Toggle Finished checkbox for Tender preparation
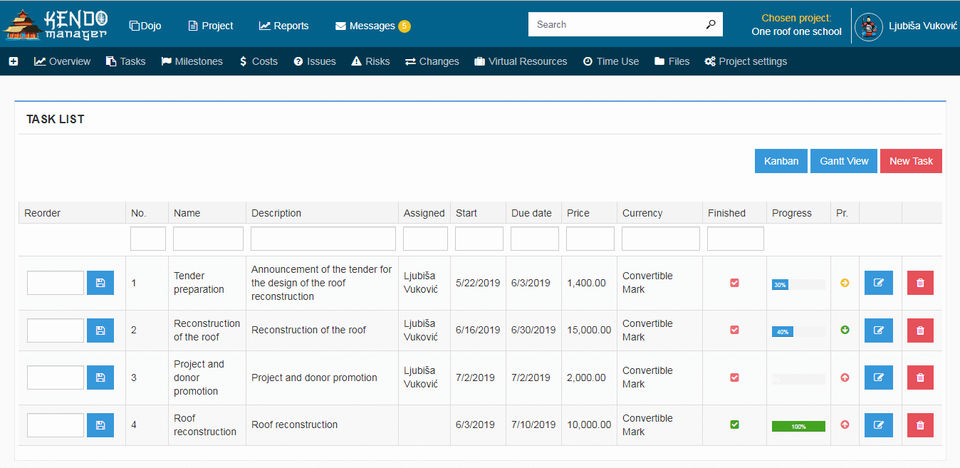 click(735, 283)
